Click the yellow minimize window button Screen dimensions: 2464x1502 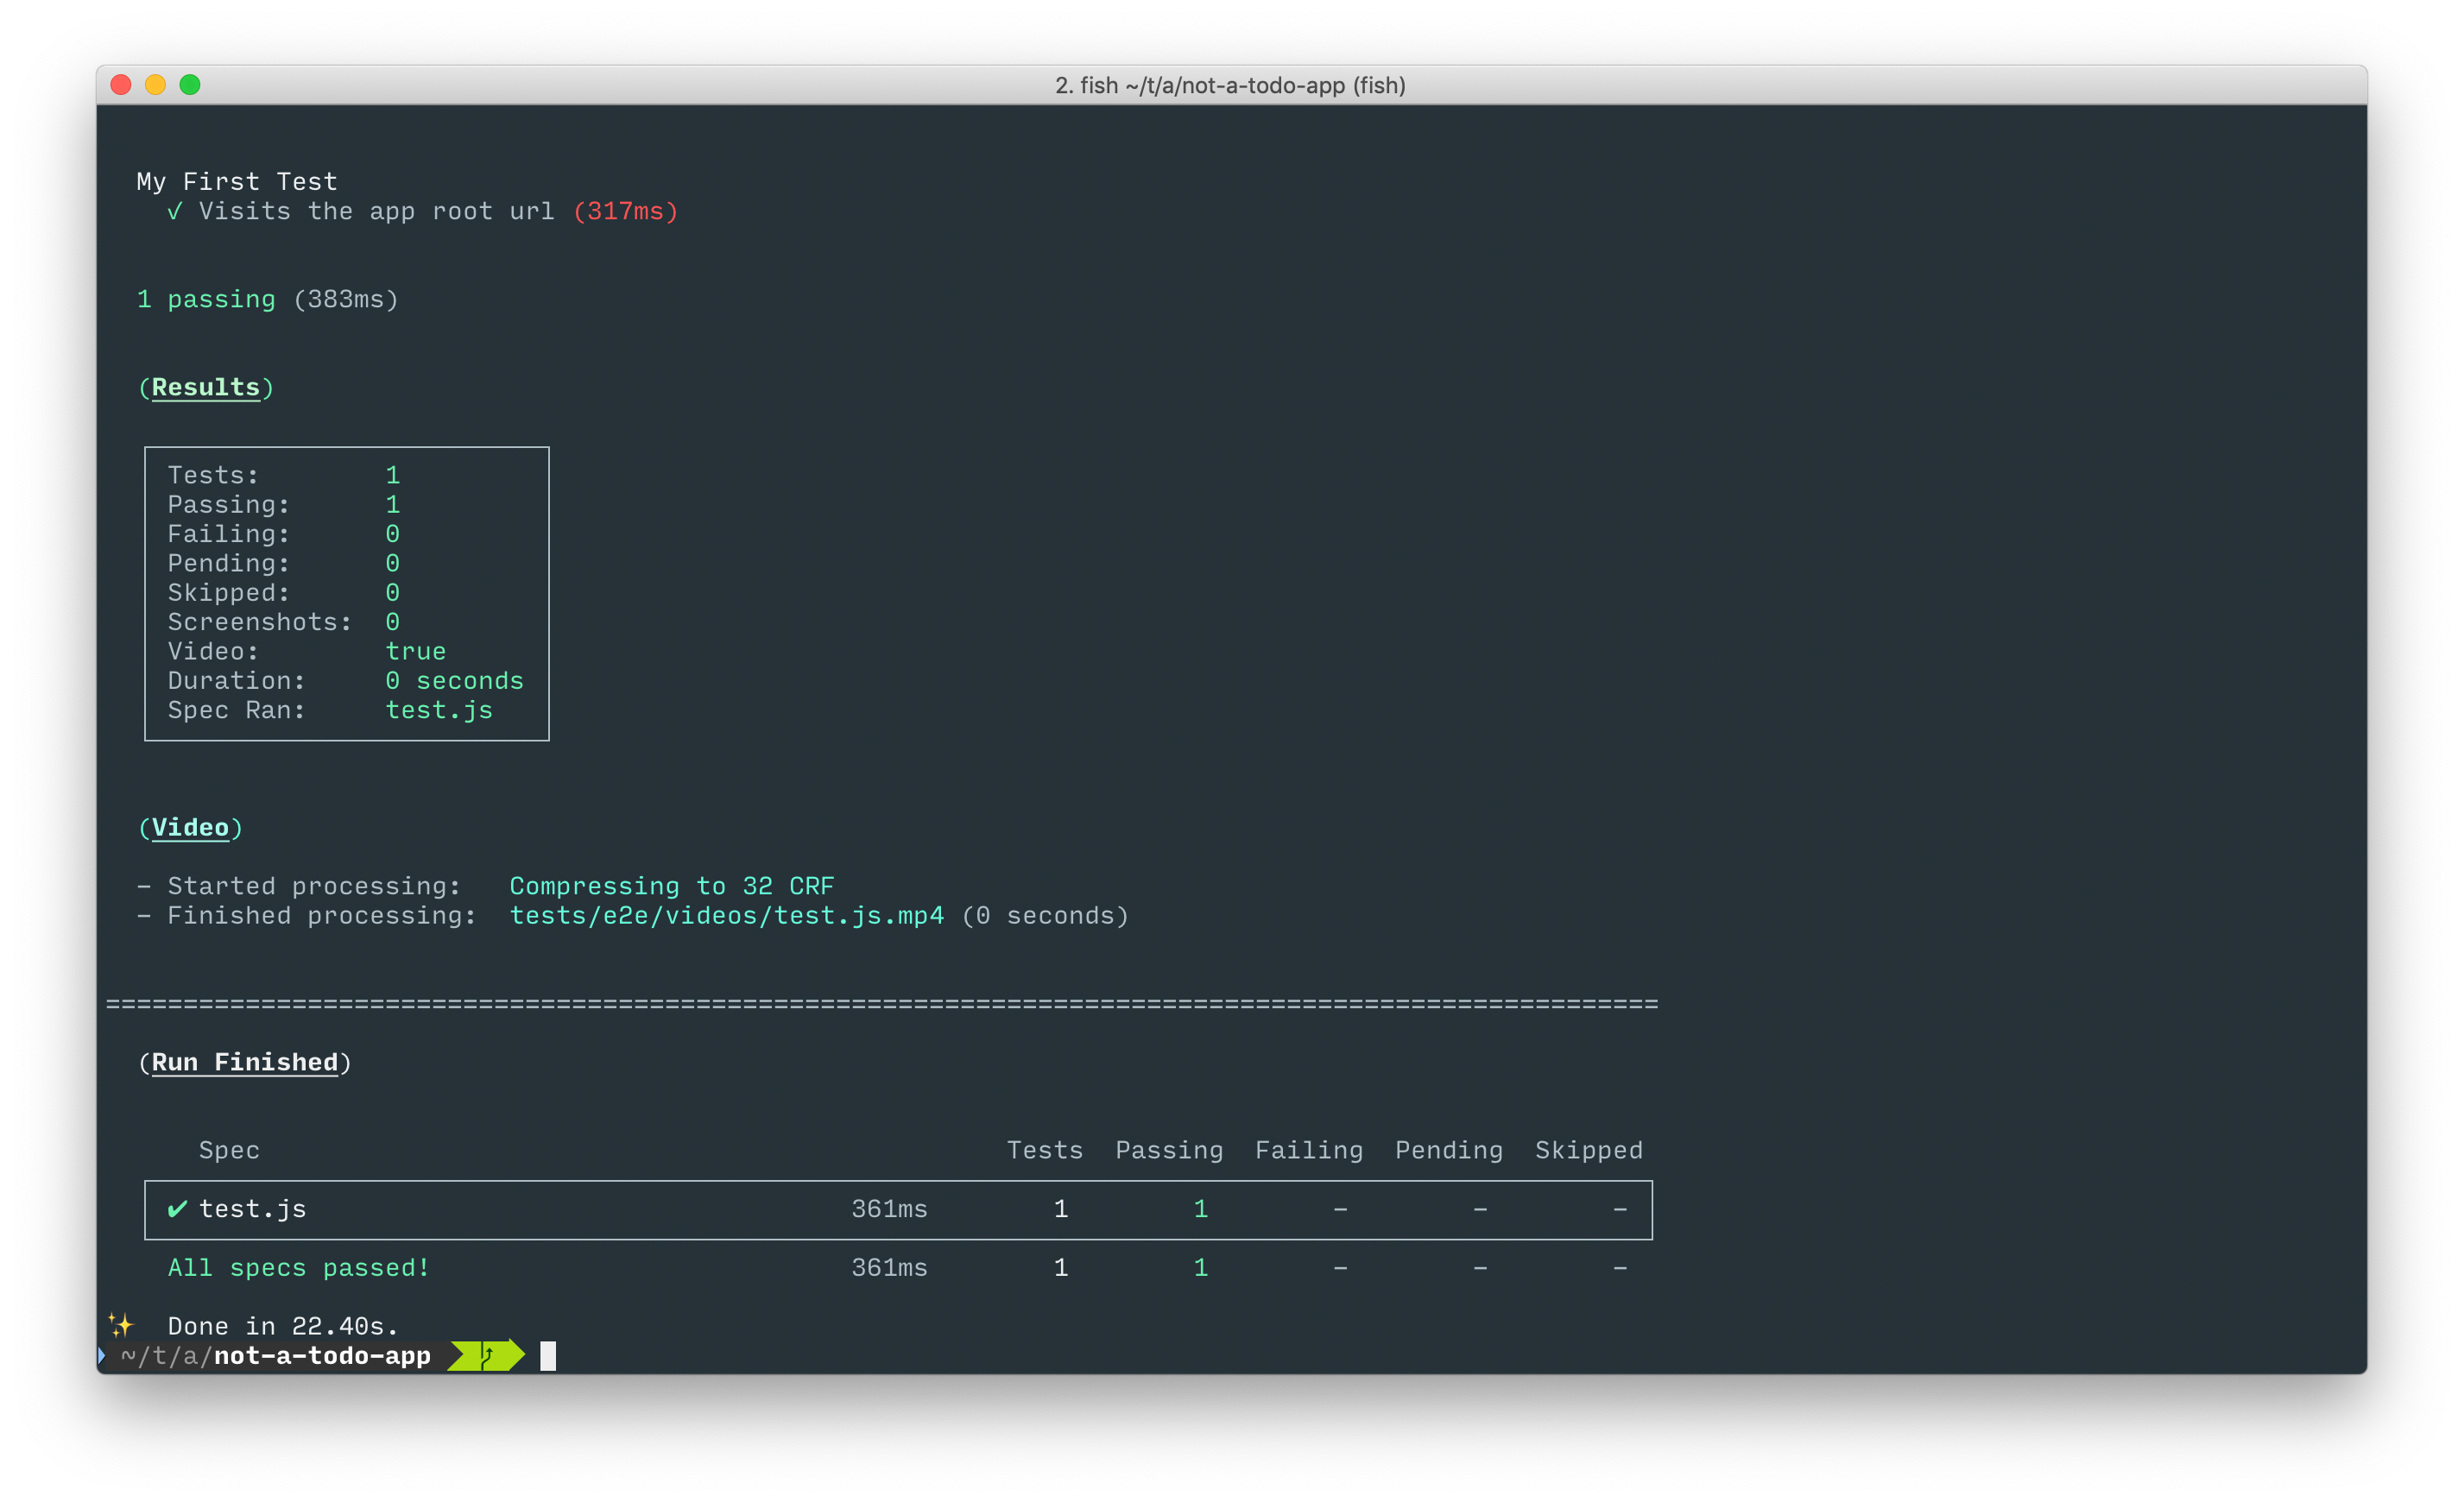point(155,85)
